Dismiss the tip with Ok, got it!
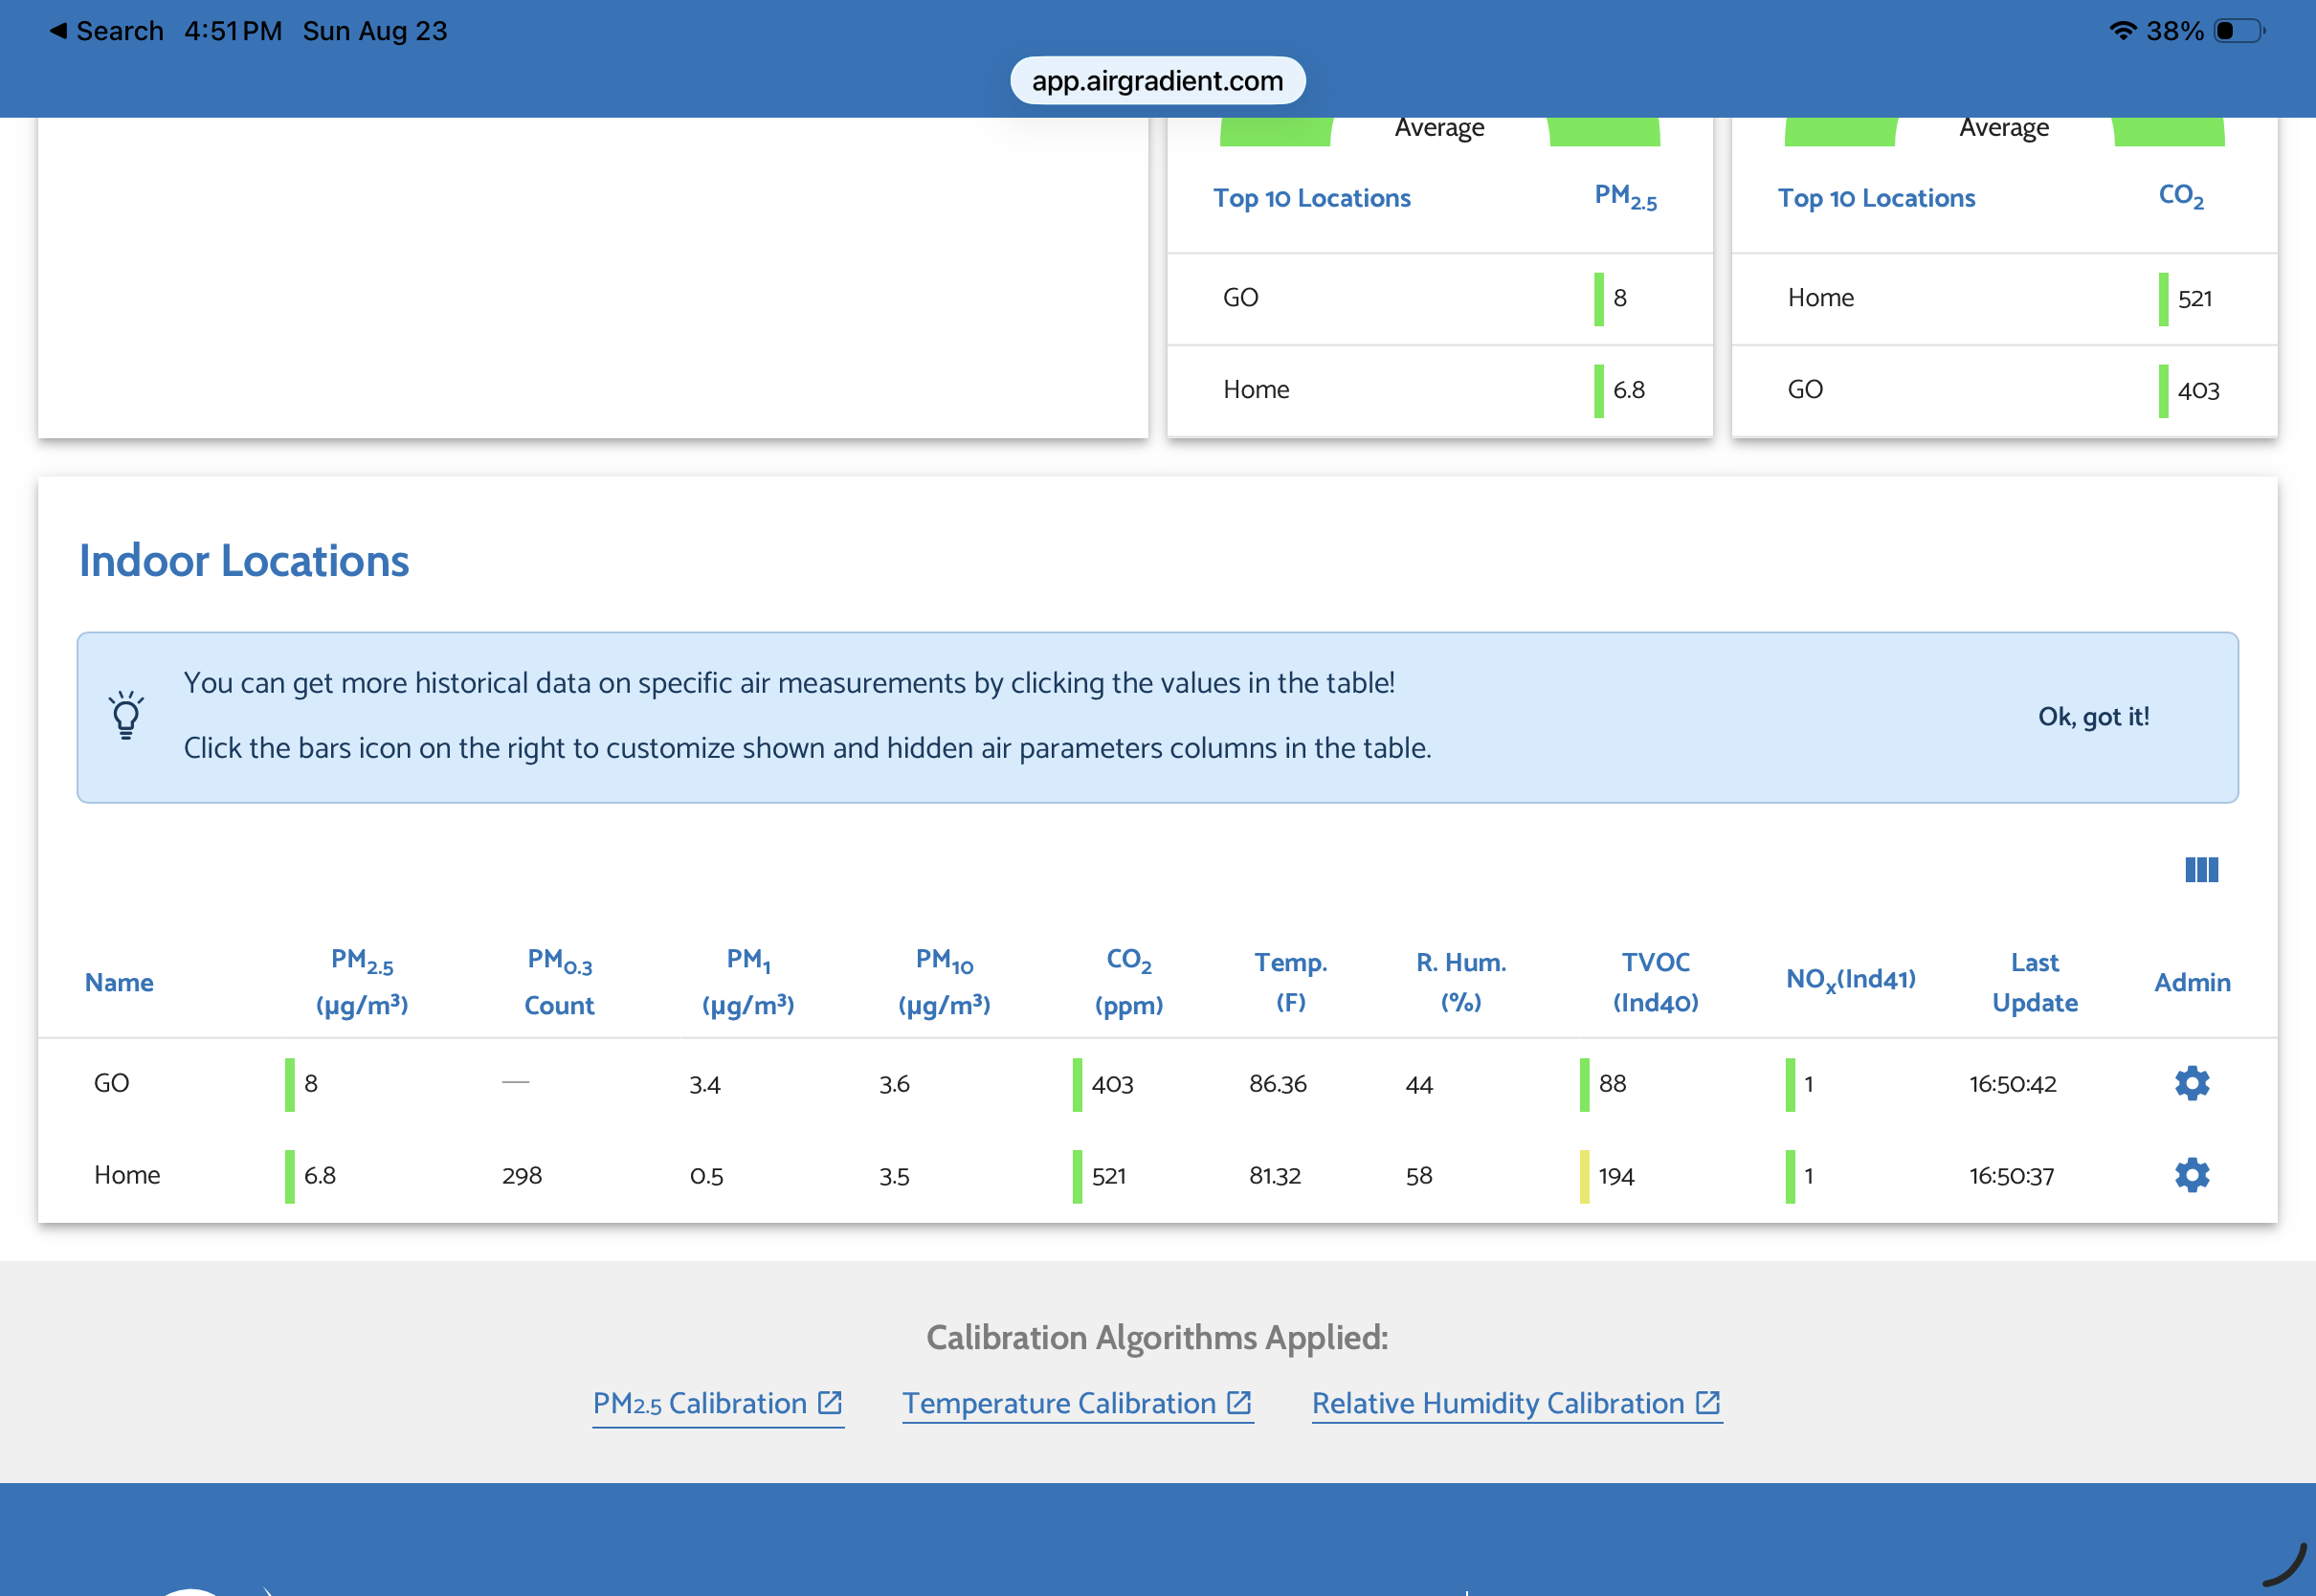 2093,716
